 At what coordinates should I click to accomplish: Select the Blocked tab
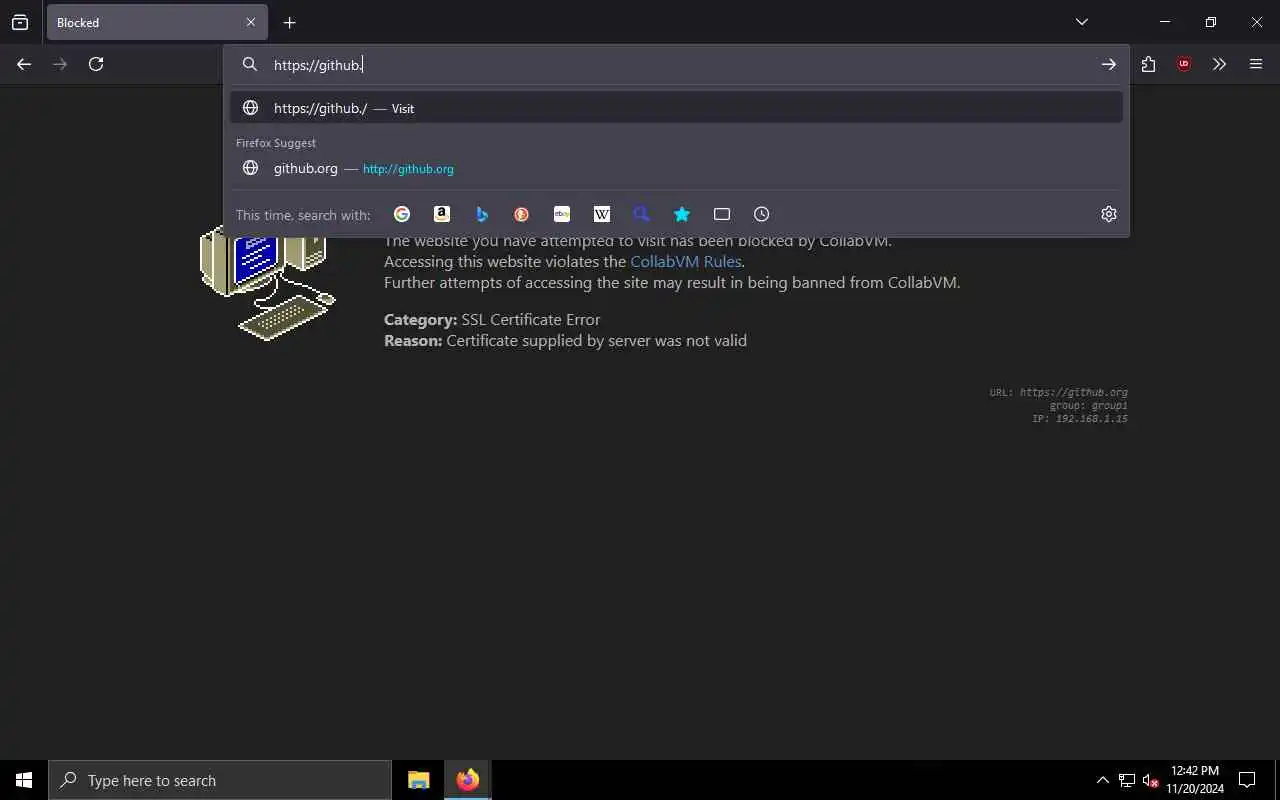tap(157, 22)
